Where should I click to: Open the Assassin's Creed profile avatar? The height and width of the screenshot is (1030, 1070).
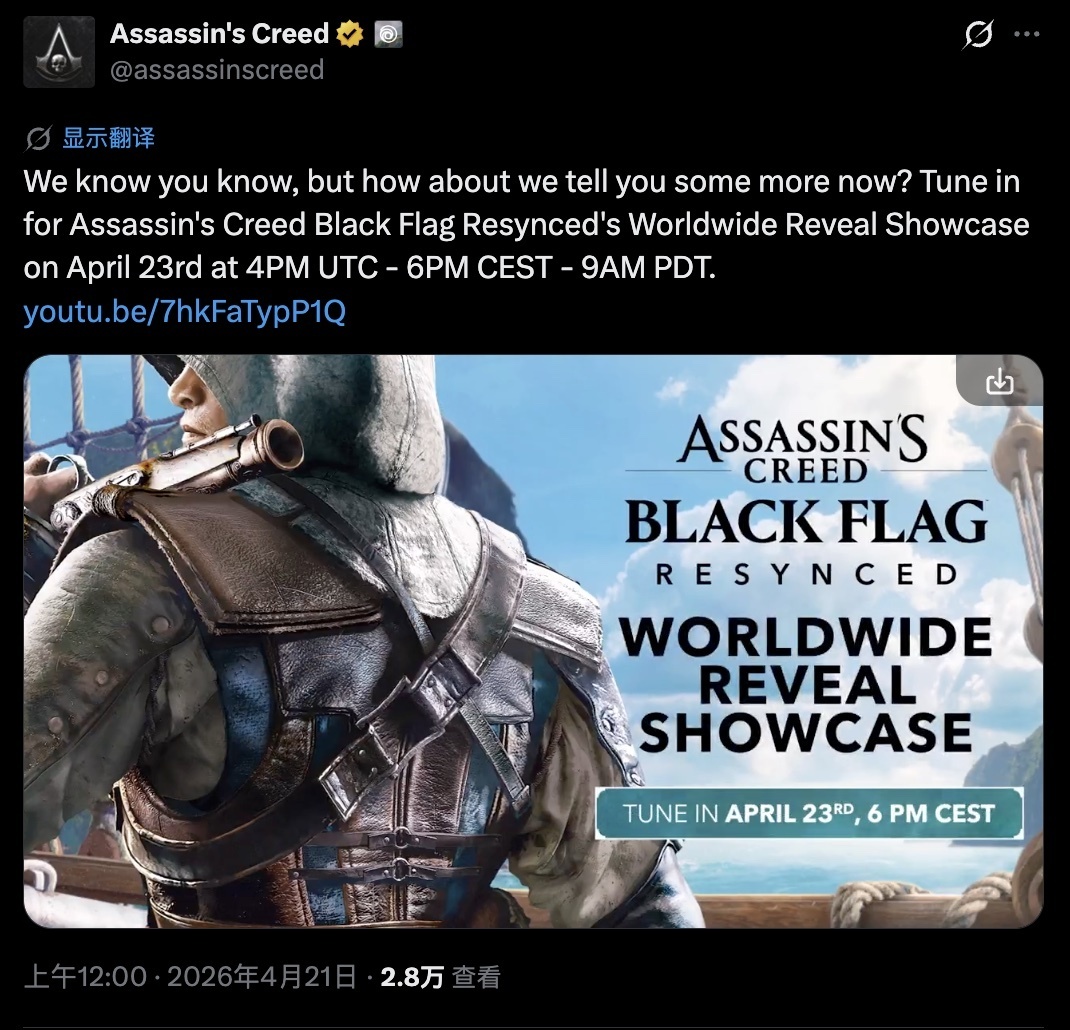[59, 52]
